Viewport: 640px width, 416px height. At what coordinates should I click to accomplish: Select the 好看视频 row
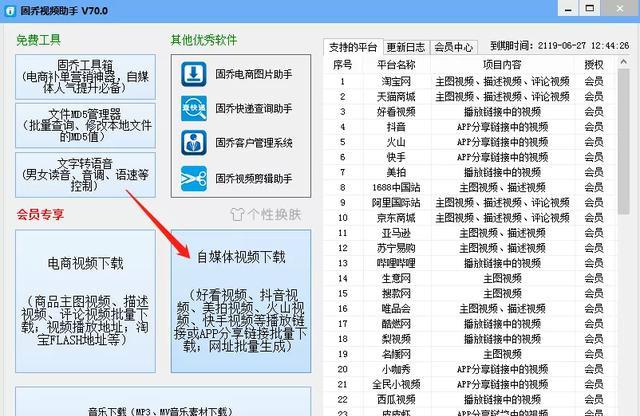pos(469,111)
